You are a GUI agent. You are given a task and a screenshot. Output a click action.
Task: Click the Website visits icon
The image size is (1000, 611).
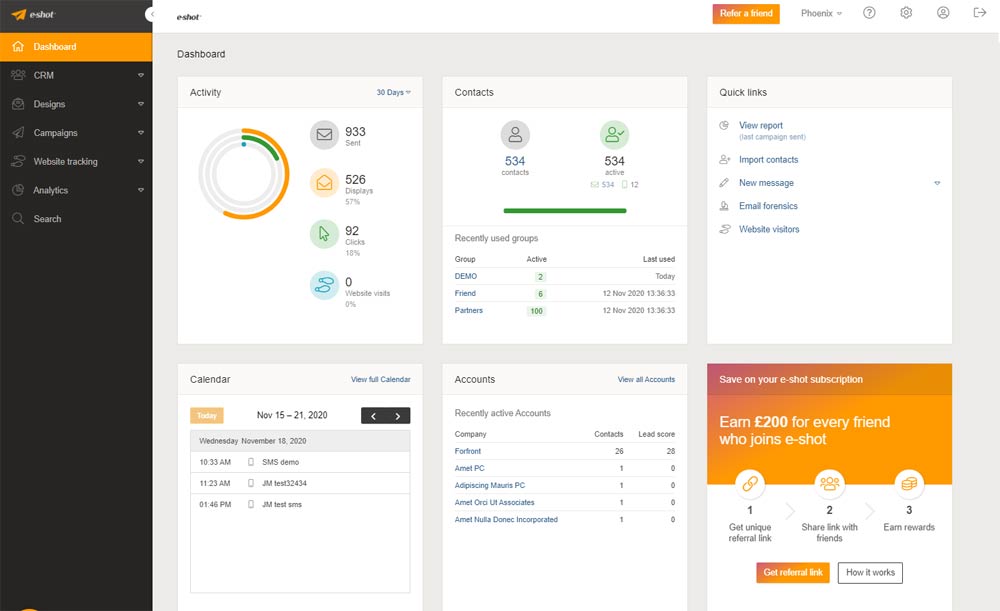click(x=324, y=285)
